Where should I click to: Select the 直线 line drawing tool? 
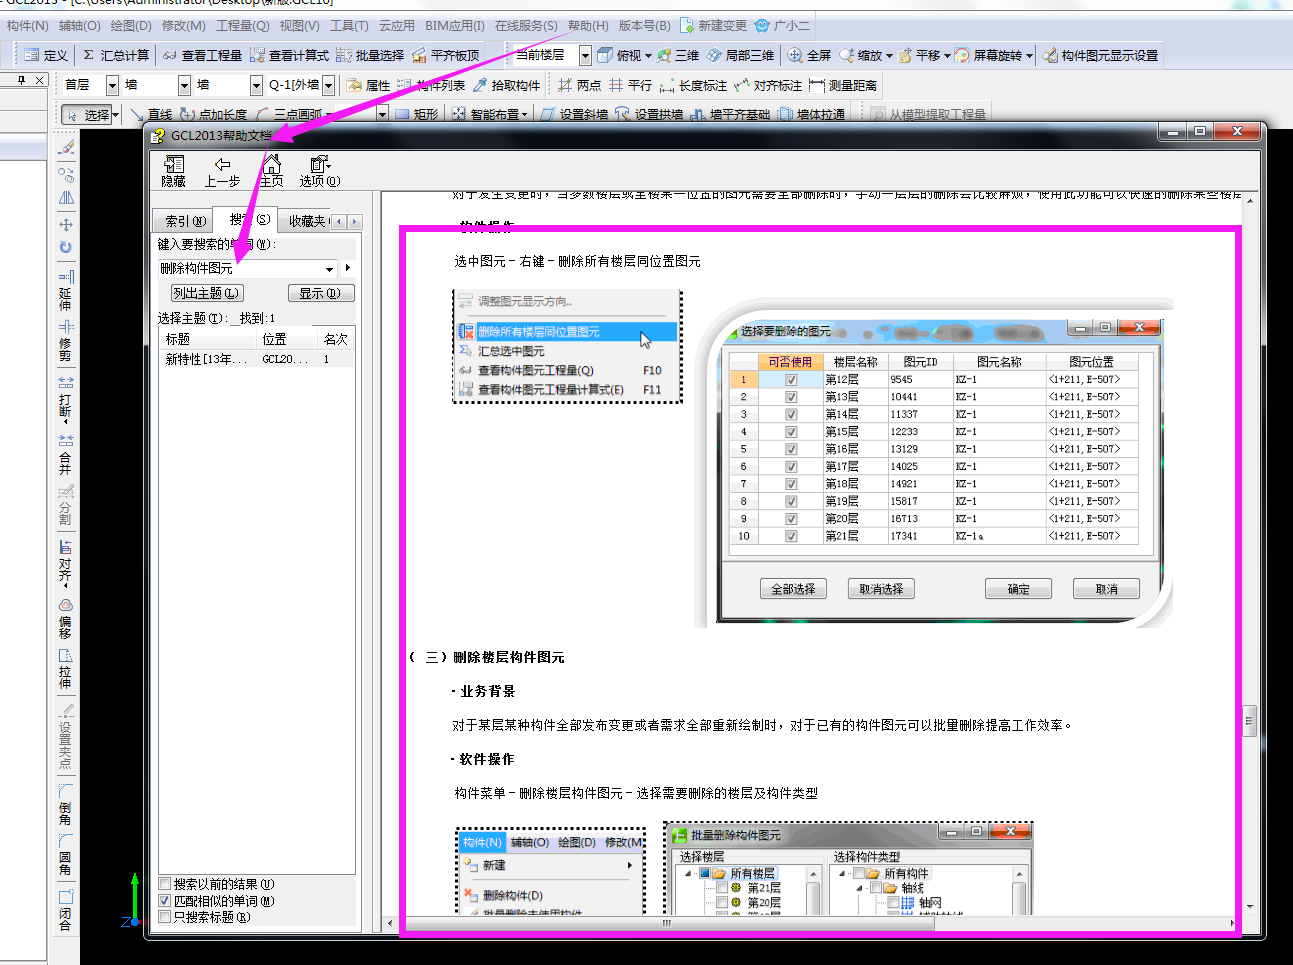click(x=151, y=114)
